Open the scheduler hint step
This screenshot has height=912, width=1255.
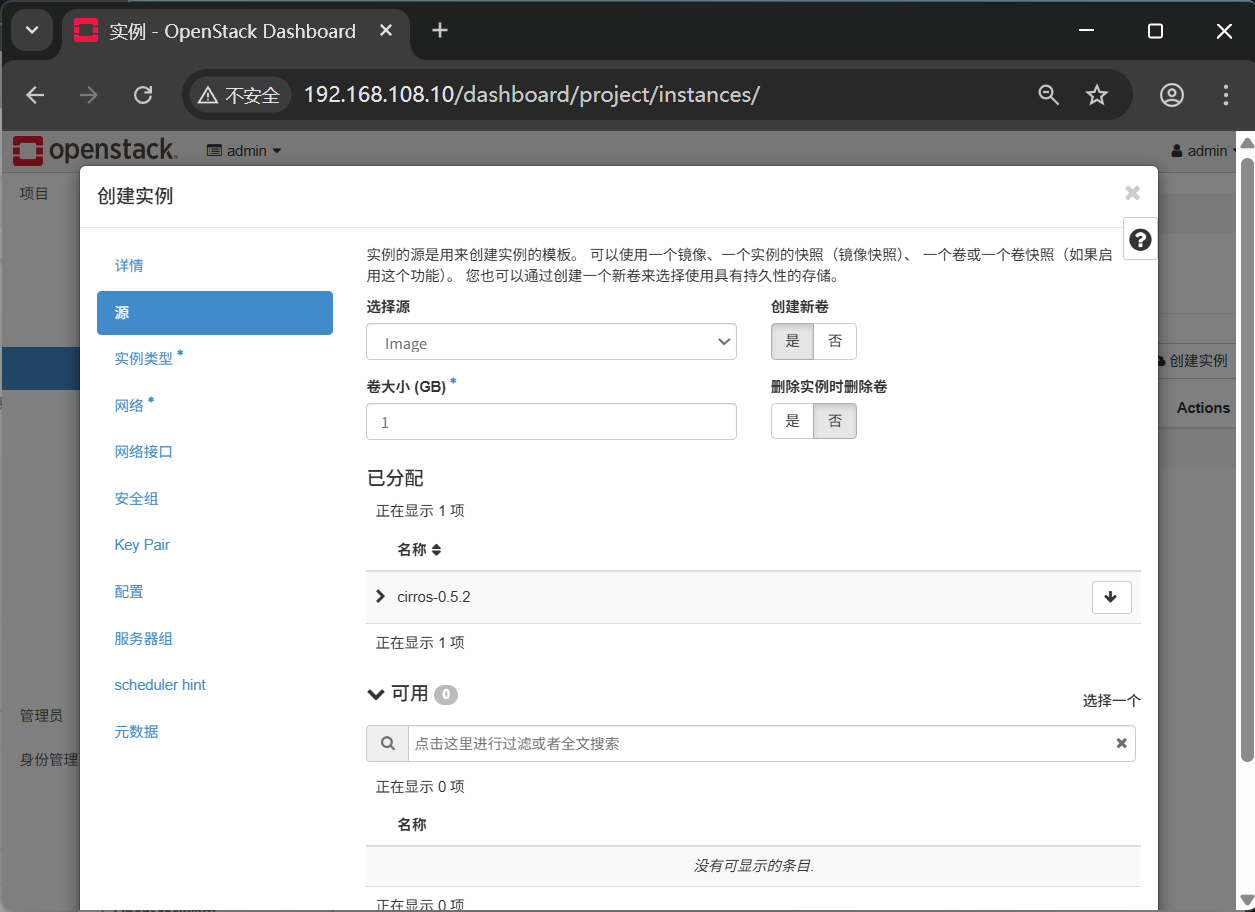160,685
